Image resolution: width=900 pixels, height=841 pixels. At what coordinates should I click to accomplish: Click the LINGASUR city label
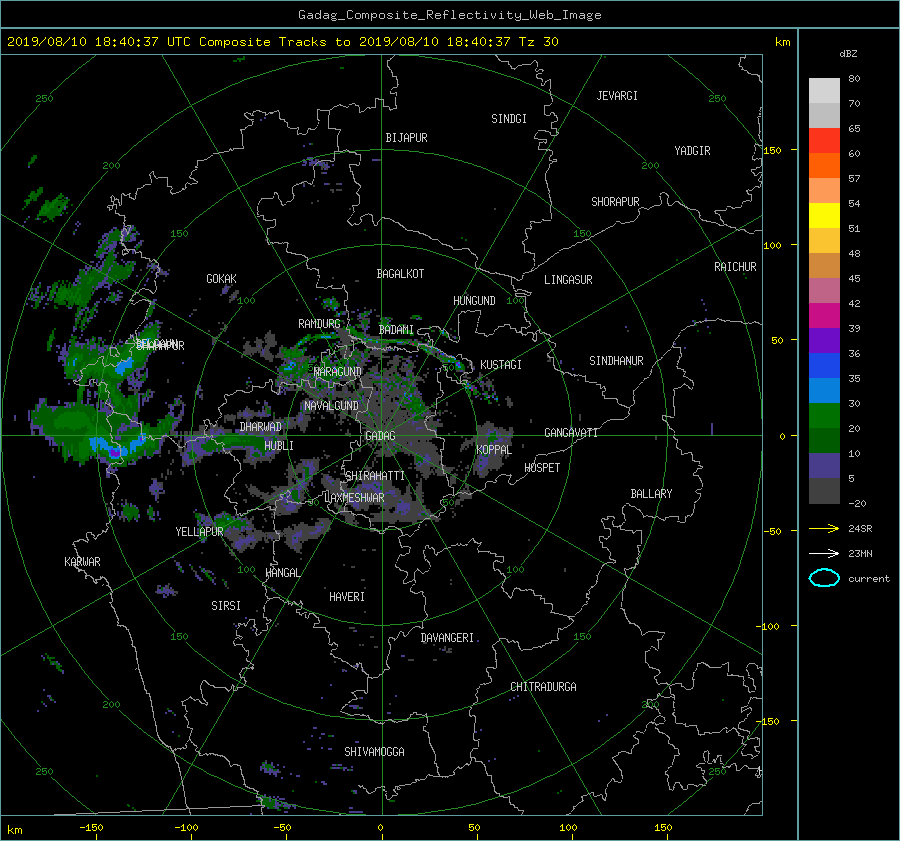(568, 280)
